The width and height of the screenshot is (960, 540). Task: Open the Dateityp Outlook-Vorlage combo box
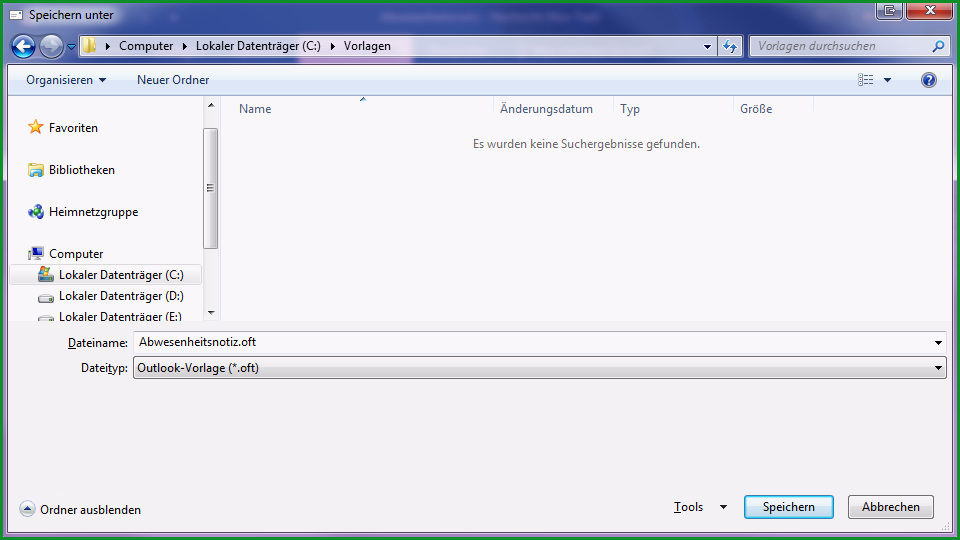[539, 368]
